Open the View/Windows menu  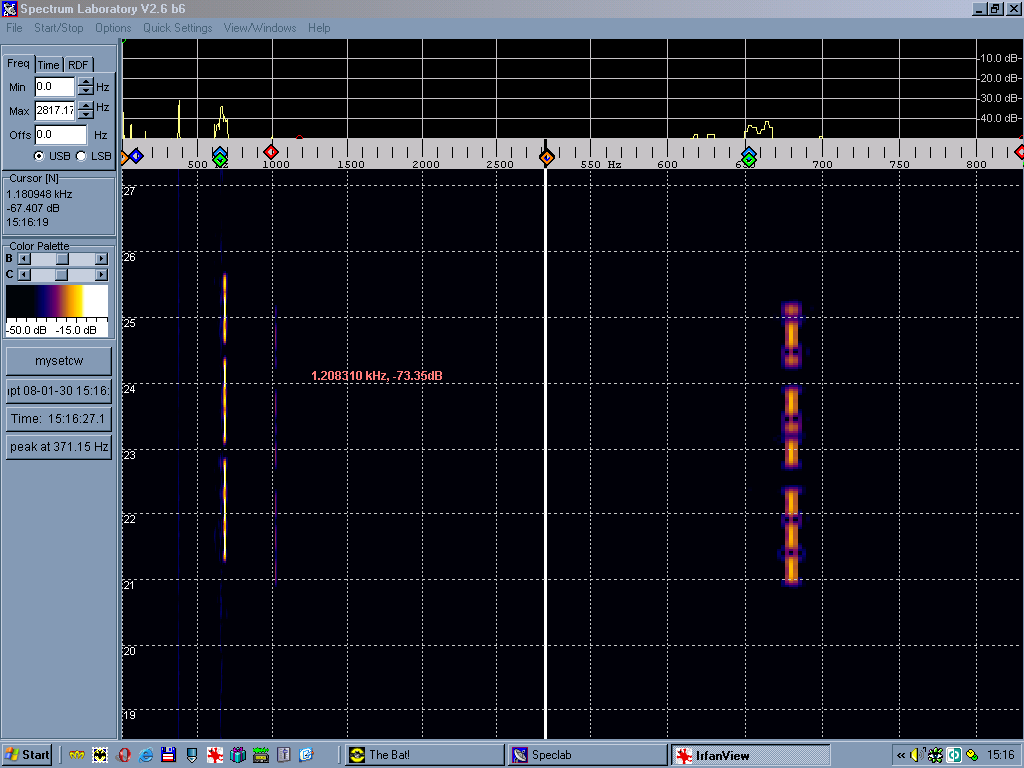point(260,28)
